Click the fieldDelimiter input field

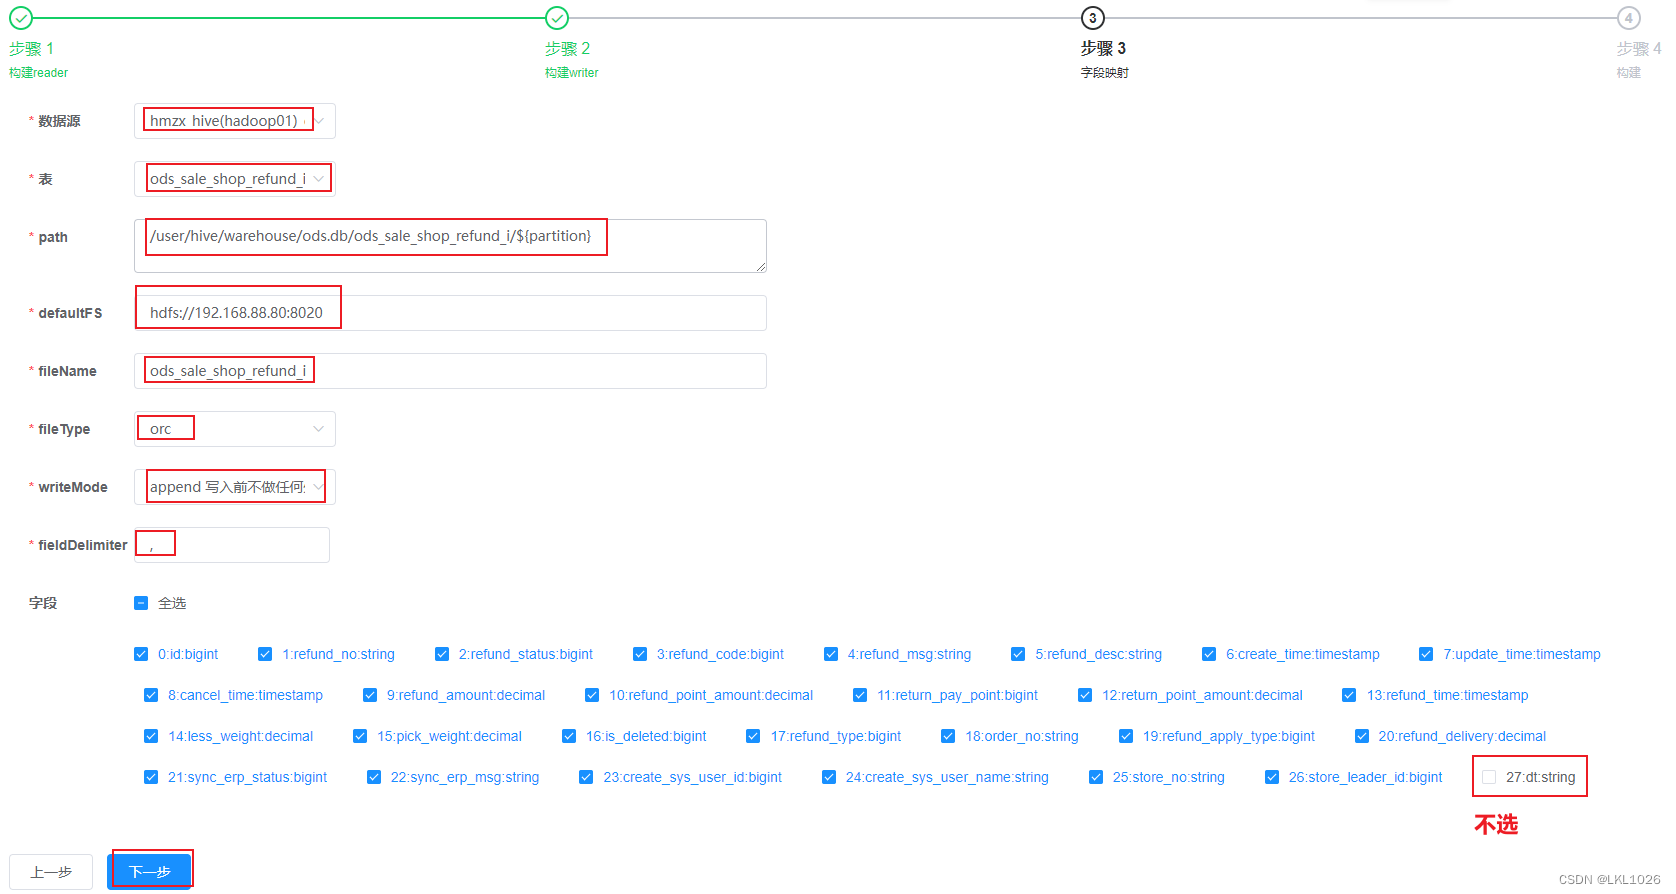point(232,545)
